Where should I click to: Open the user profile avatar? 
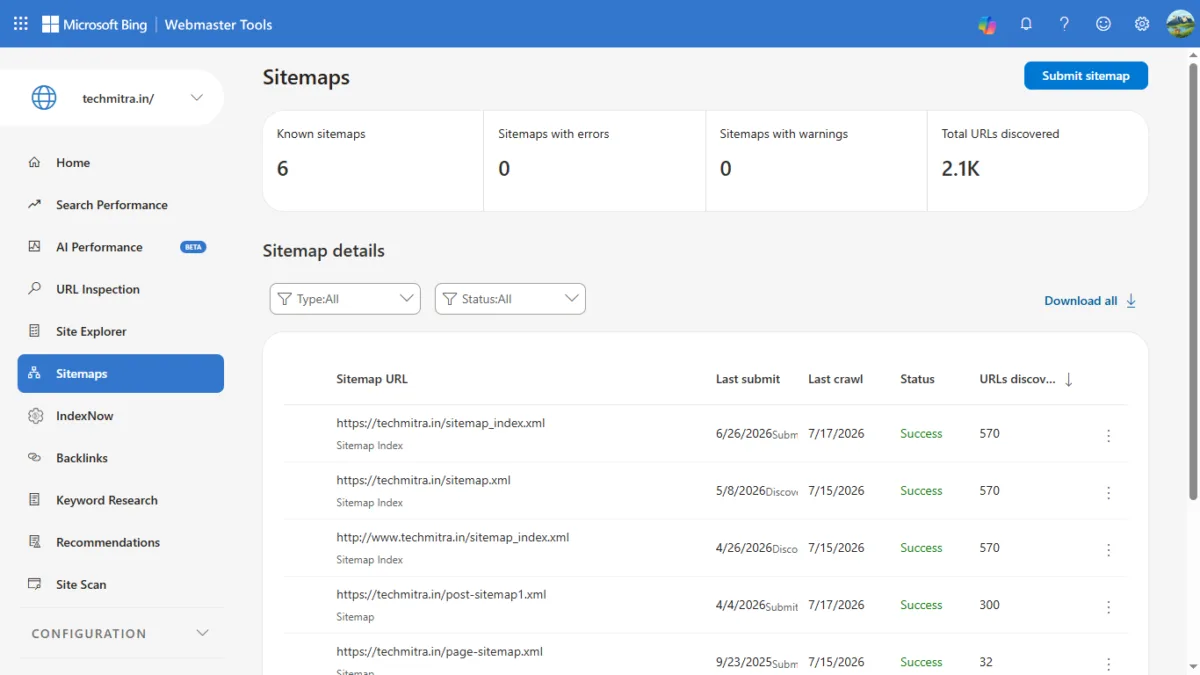1180,24
